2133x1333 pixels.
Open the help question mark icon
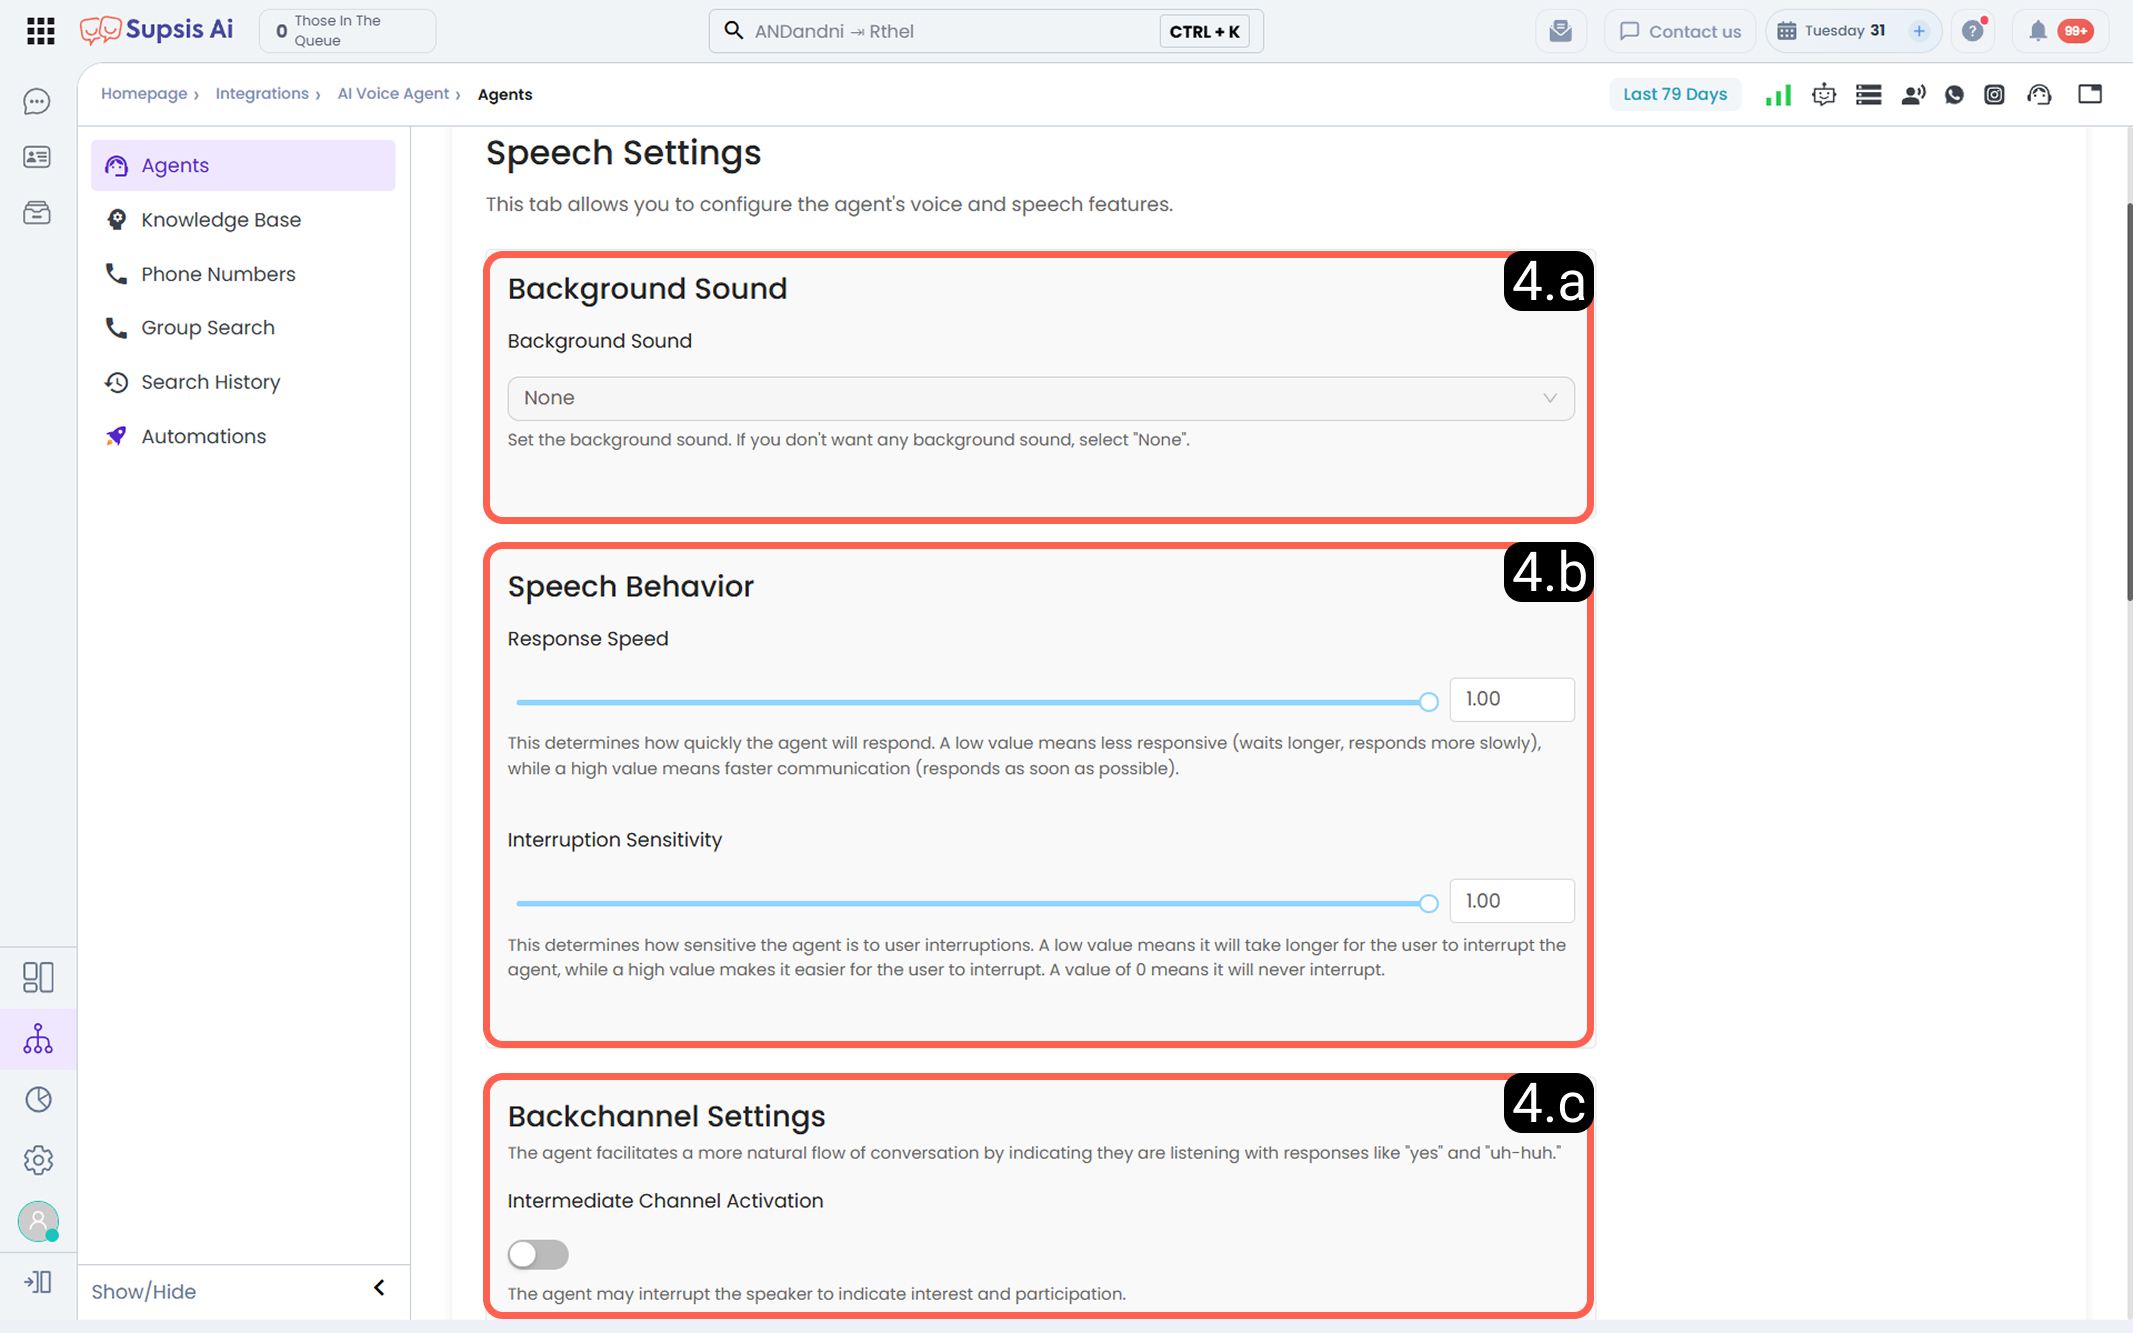coord(1972,31)
